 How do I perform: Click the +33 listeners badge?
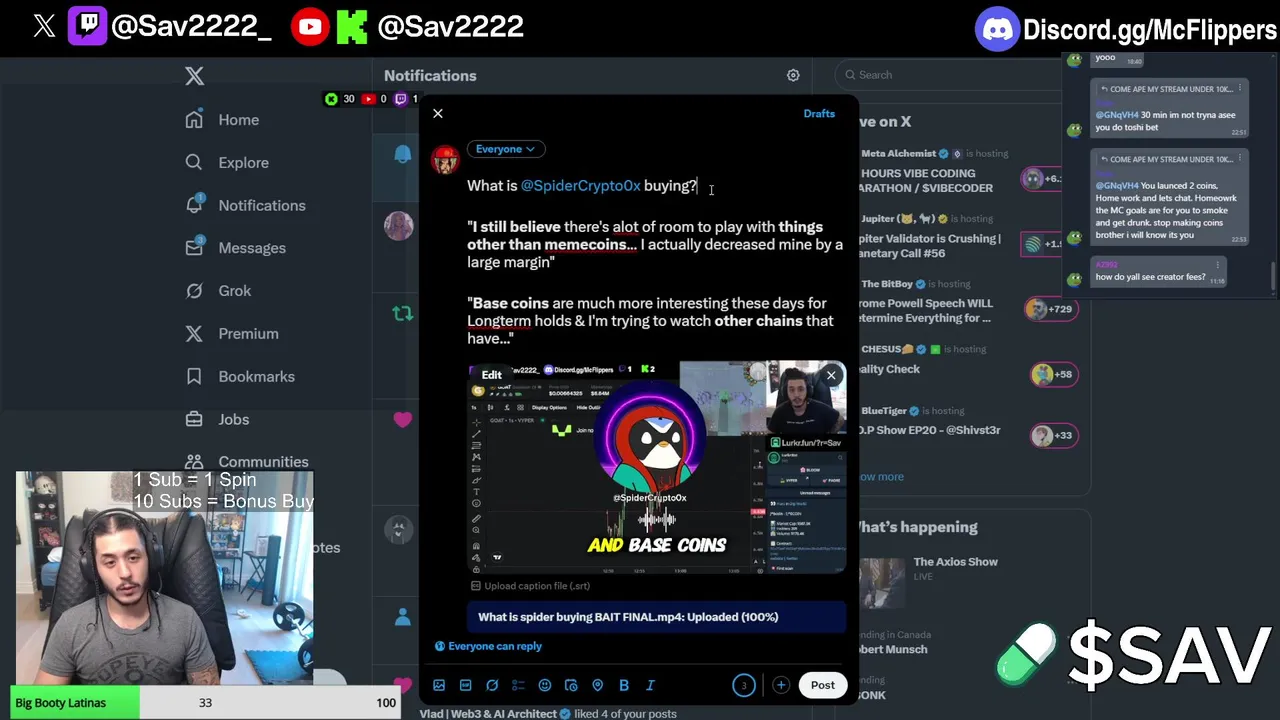point(1052,436)
